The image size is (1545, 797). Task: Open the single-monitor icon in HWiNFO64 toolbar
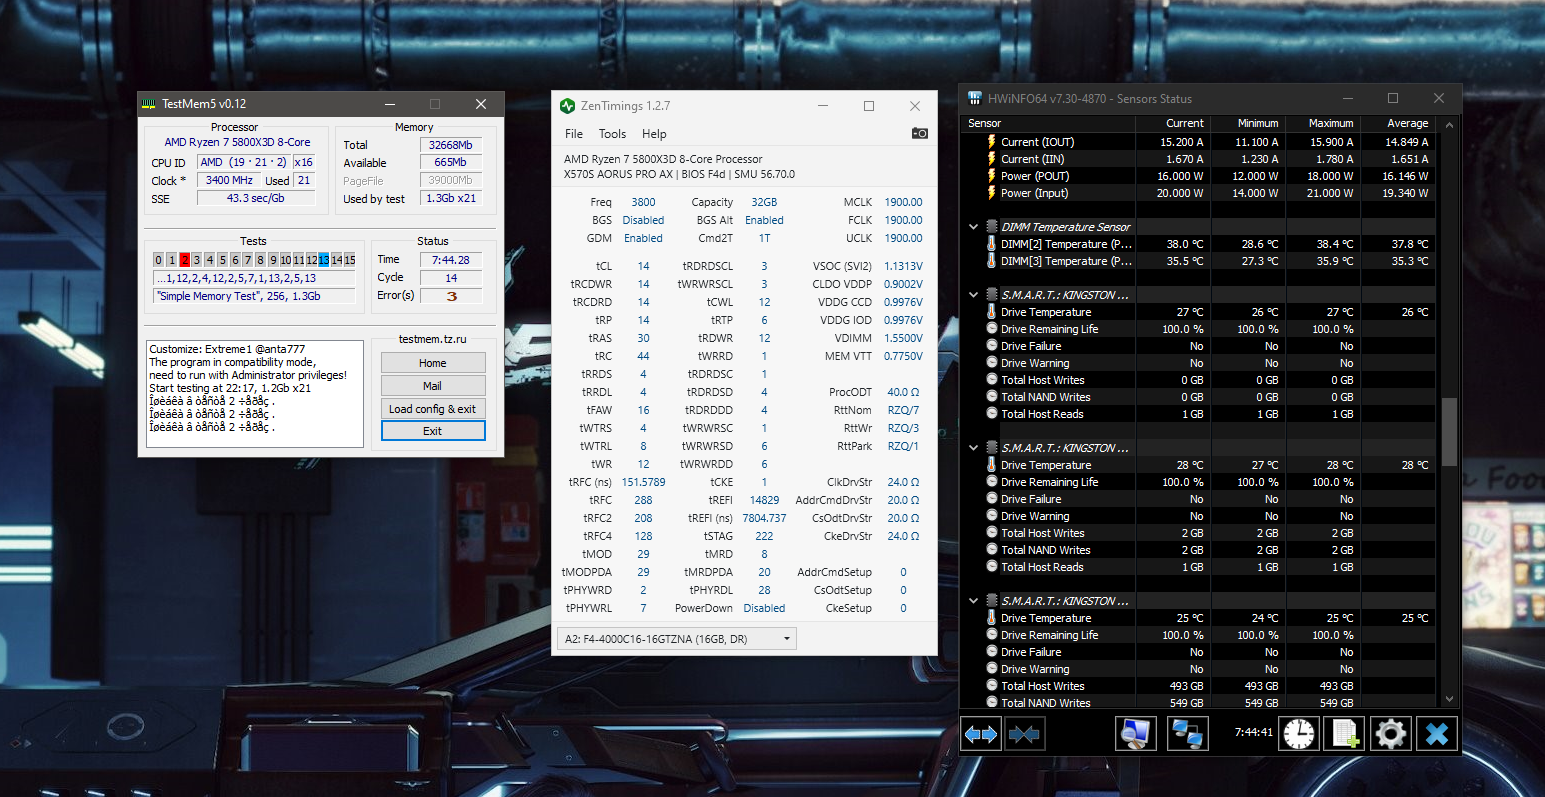tap(1135, 734)
